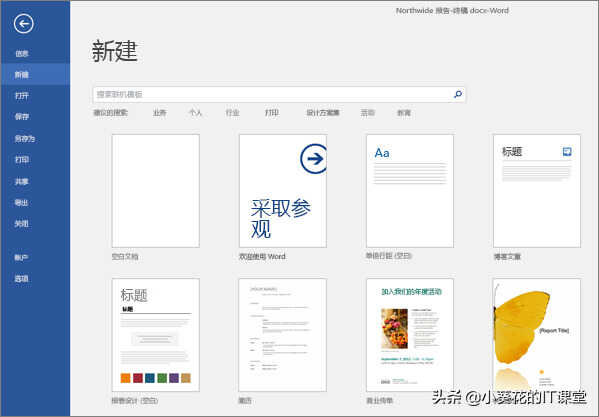Select the report design template with color squares
Image resolution: width=599 pixels, height=417 pixels.
click(x=155, y=335)
